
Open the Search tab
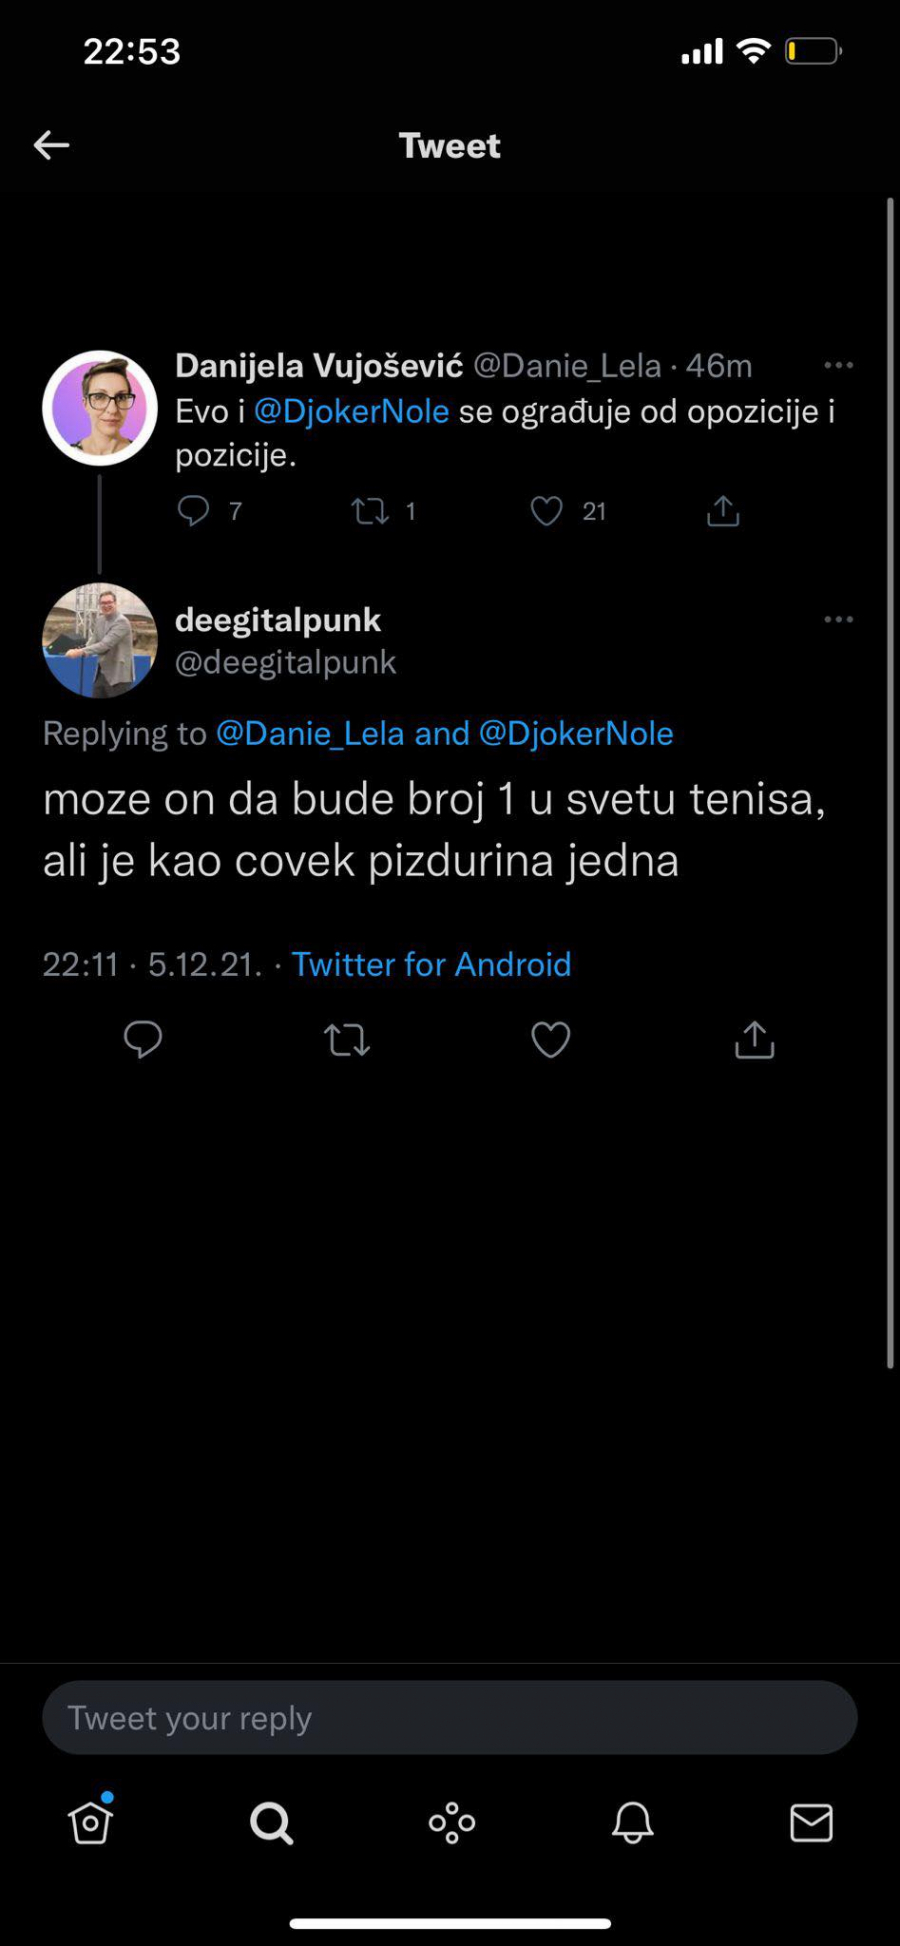[x=271, y=1823]
